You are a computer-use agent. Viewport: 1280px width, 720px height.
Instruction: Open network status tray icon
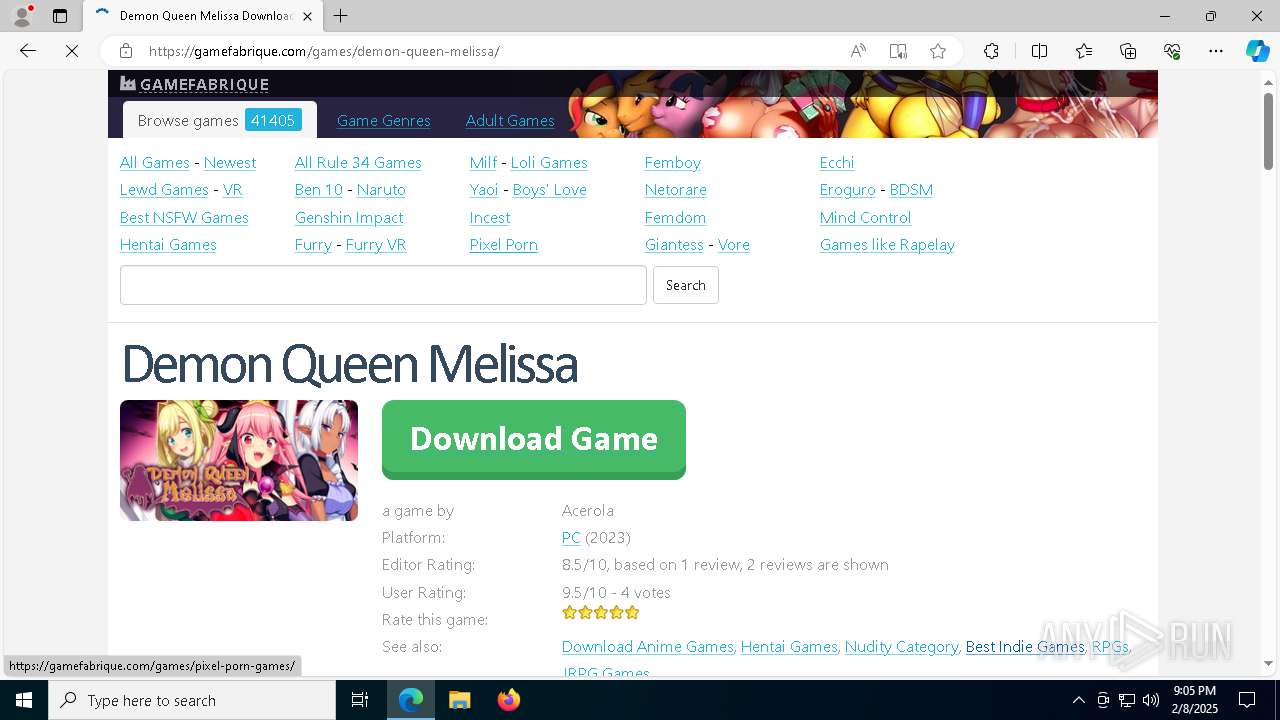coord(1127,700)
